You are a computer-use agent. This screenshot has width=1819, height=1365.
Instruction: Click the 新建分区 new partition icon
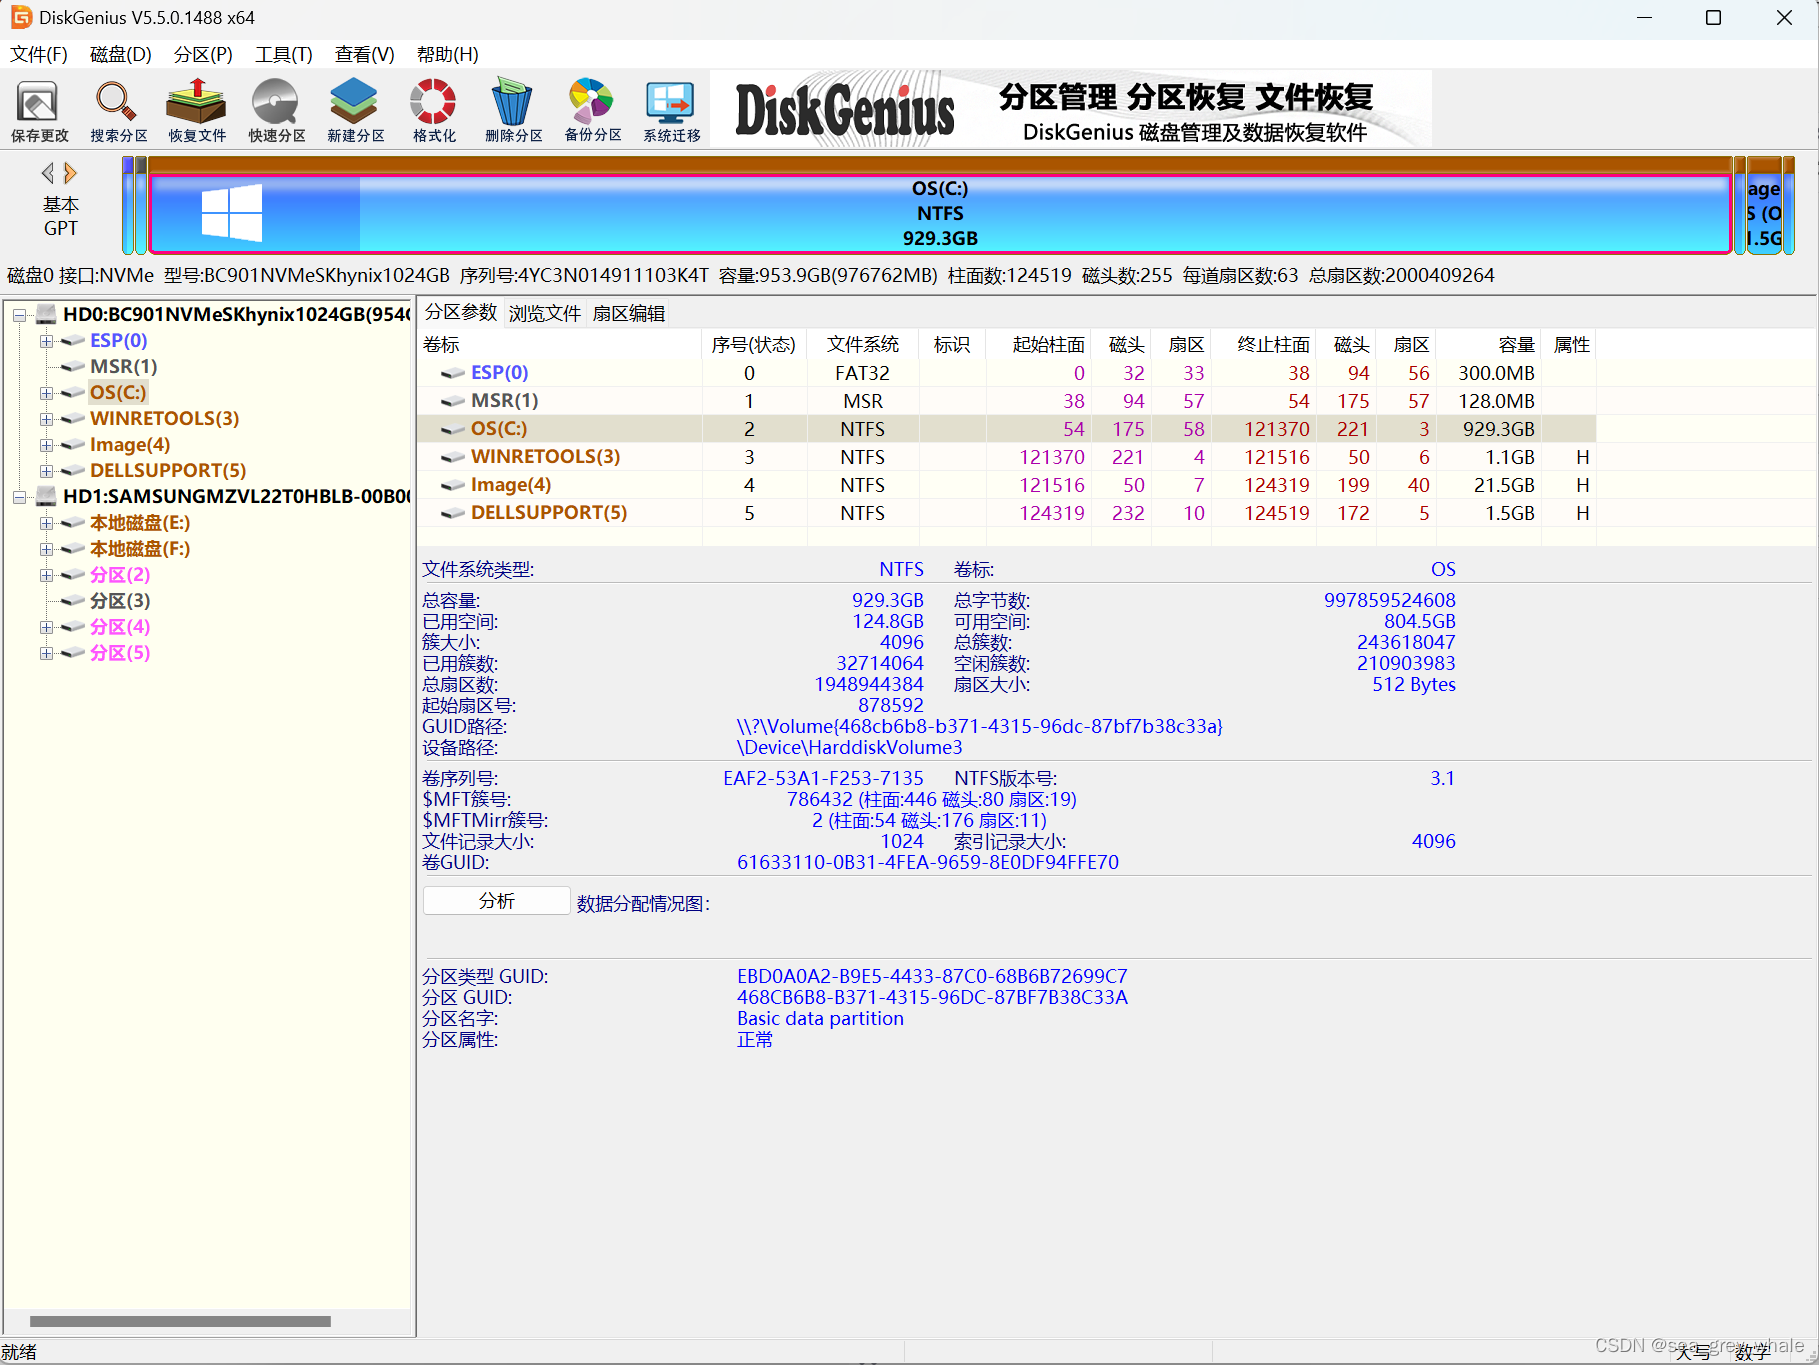pos(354,110)
